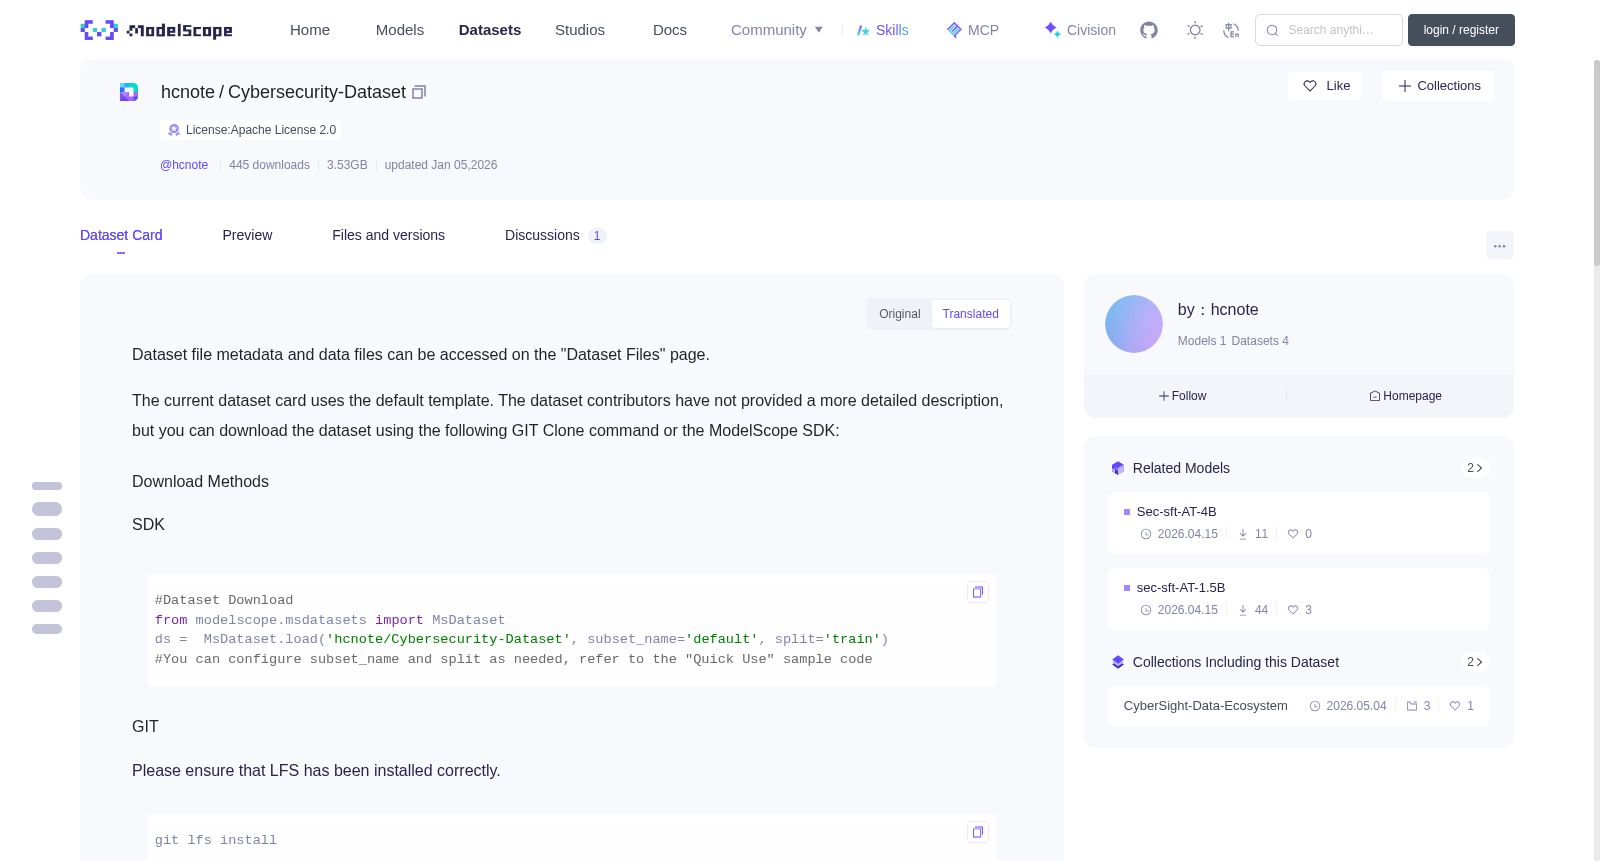This screenshot has width=1600, height=861.
Task: Switch site language with the translate icon
Action: coord(1231,30)
